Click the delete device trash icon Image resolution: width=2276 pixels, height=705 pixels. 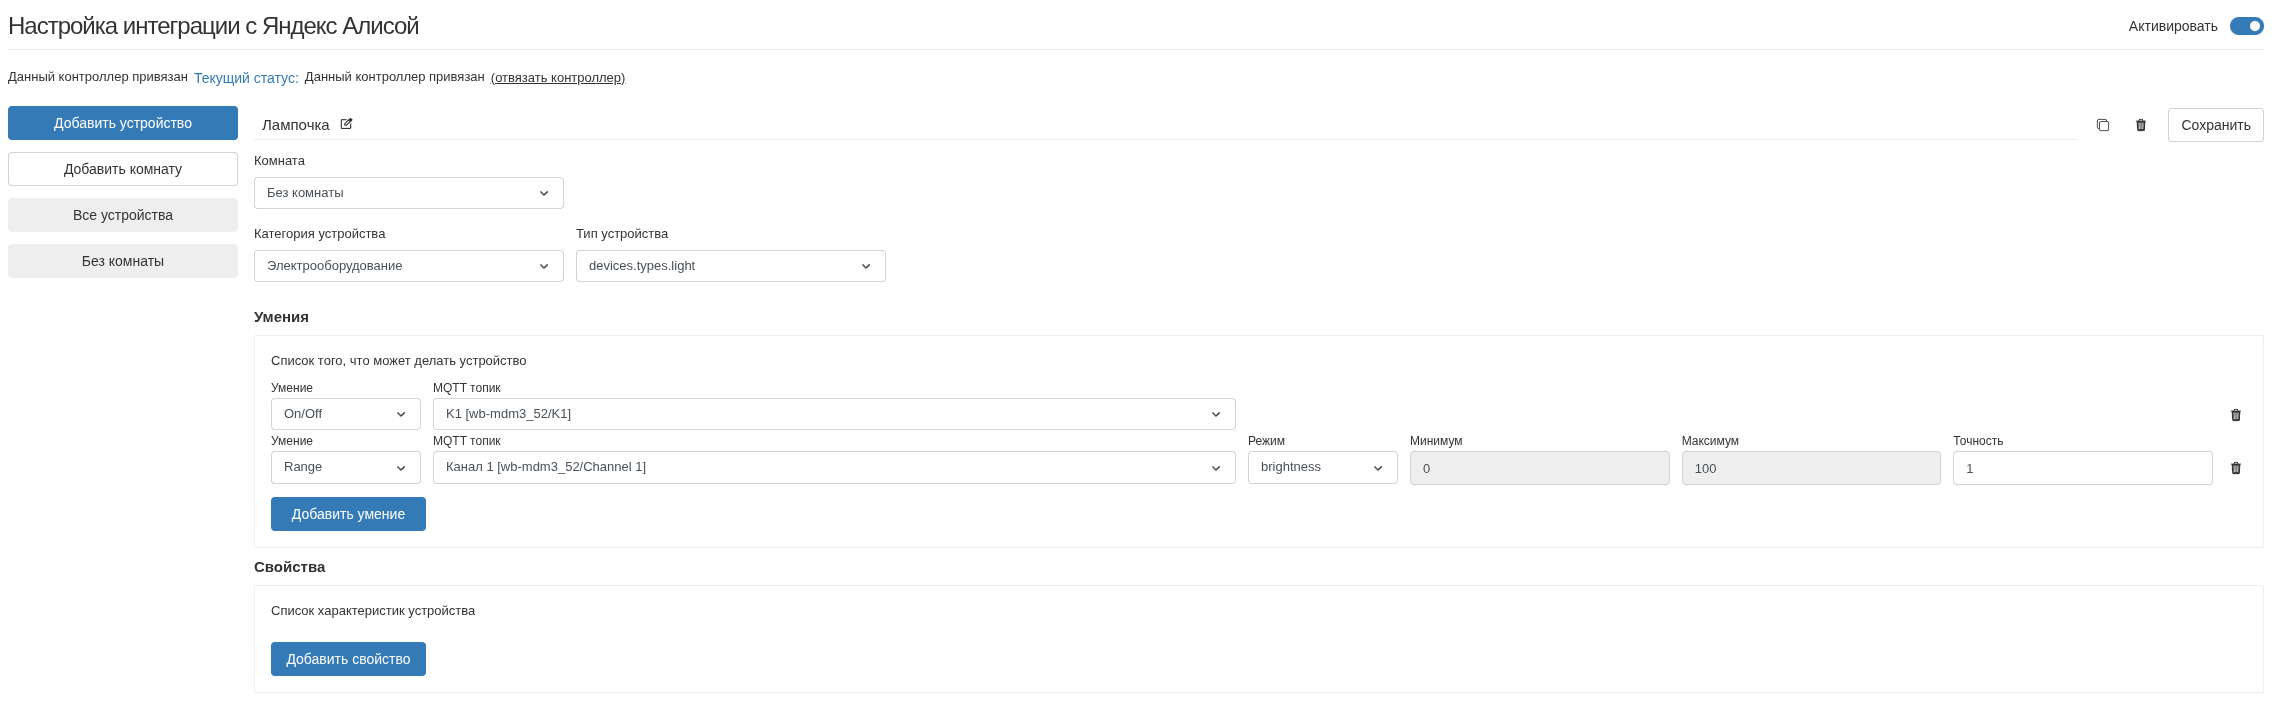point(2141,125)
